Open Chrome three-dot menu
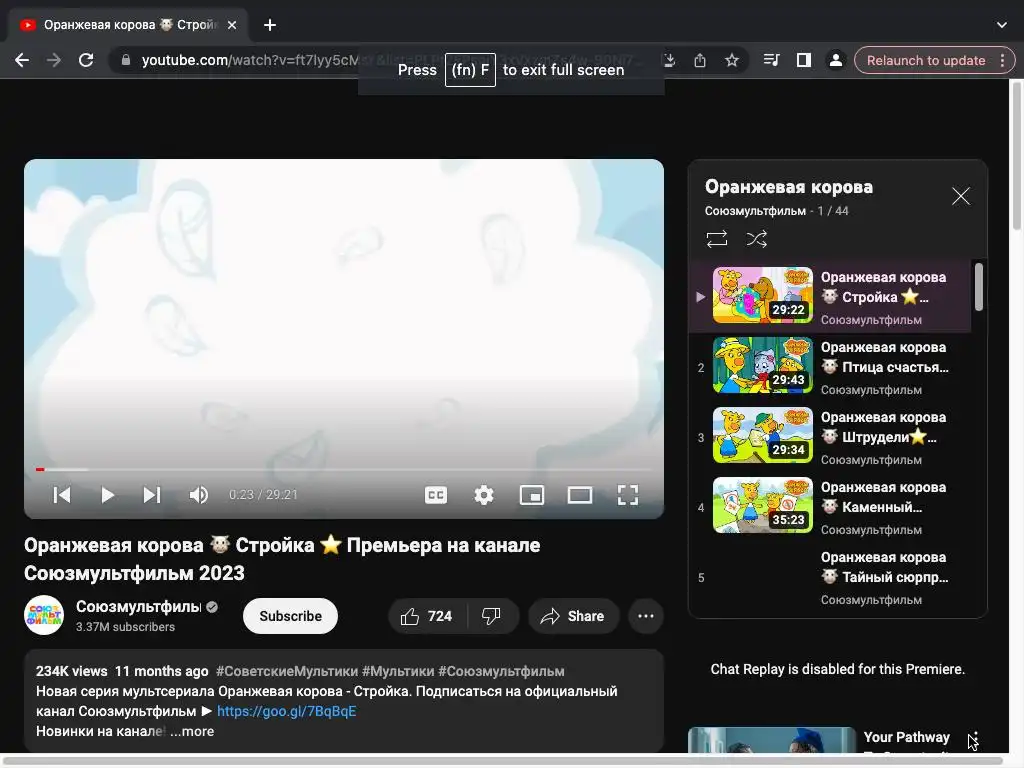The height and width of the screenshot is (768, 1024). tap(1002, 60)
